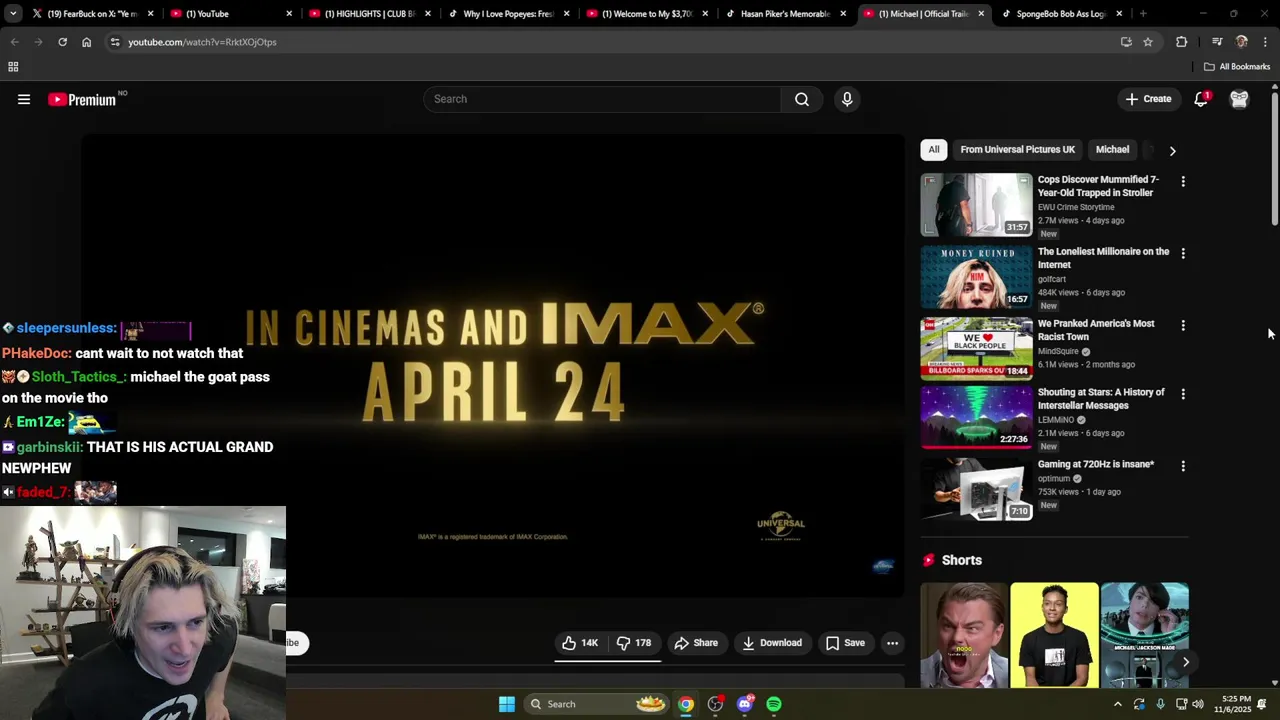
Task: Select the All filter chip
Action: [933, 150]
